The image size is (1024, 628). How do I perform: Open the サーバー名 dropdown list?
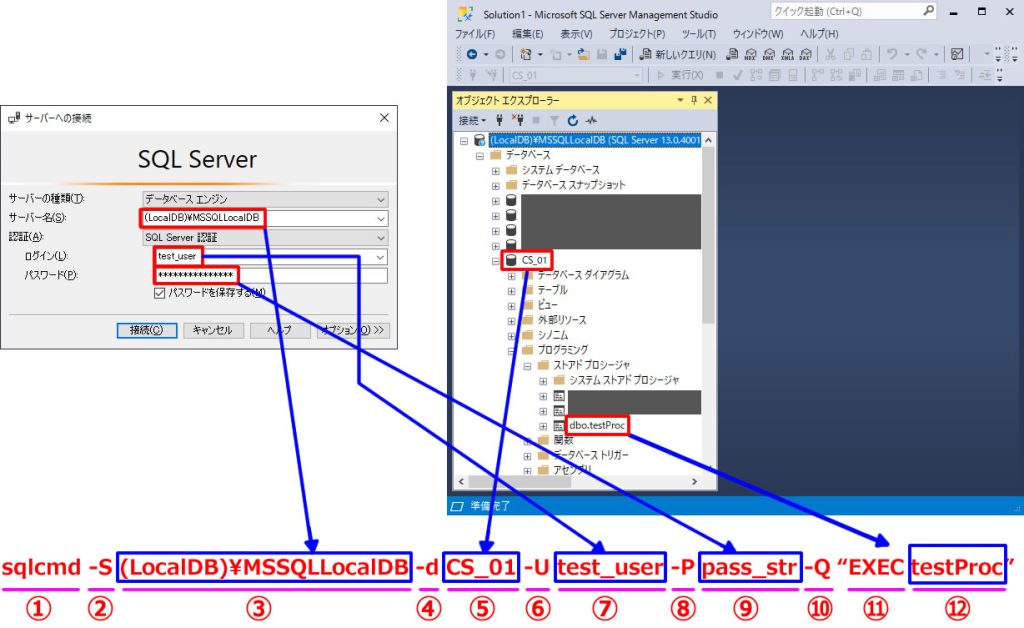coord(381,218)
